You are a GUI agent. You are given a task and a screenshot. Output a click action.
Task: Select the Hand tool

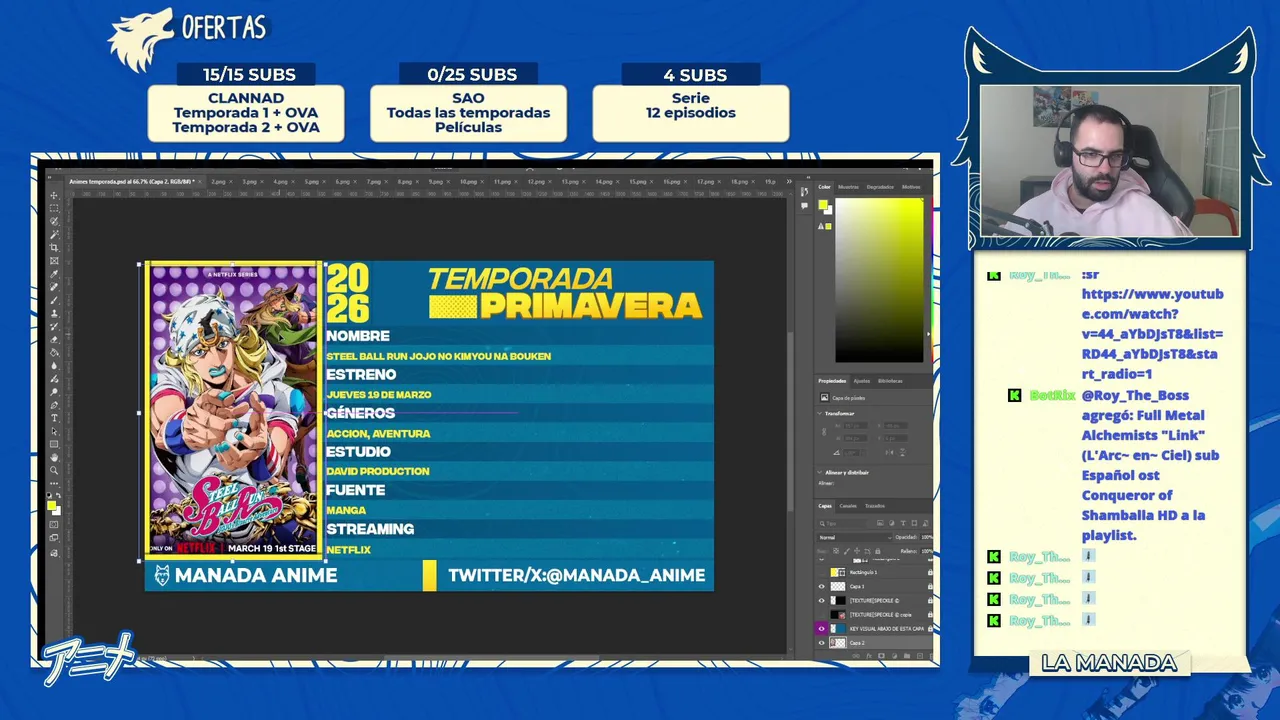(53, 457)
